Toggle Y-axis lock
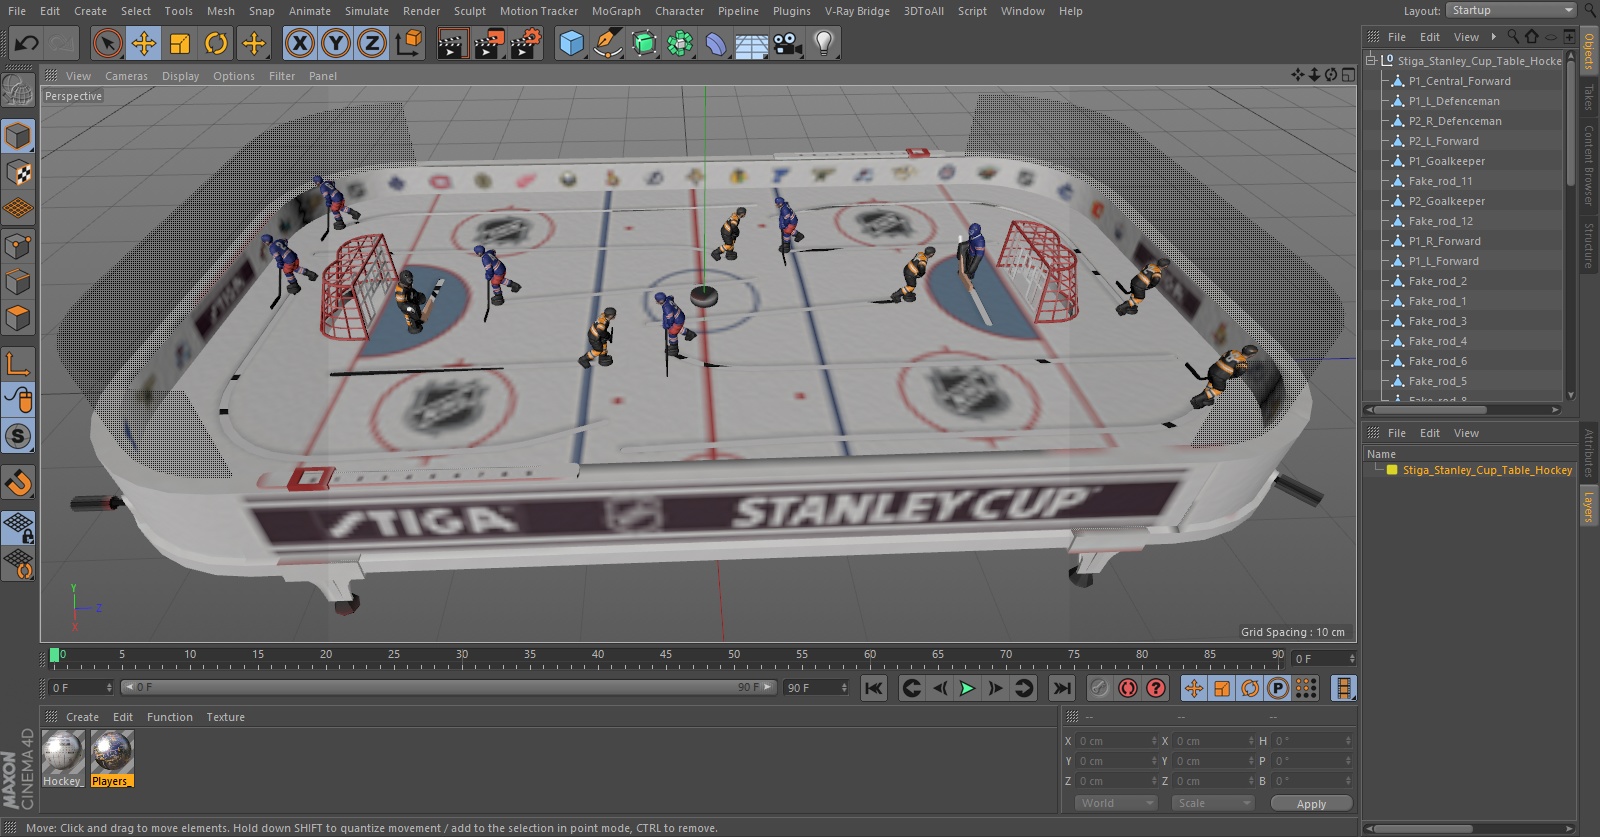1600x837 pixels. [336, 43]
